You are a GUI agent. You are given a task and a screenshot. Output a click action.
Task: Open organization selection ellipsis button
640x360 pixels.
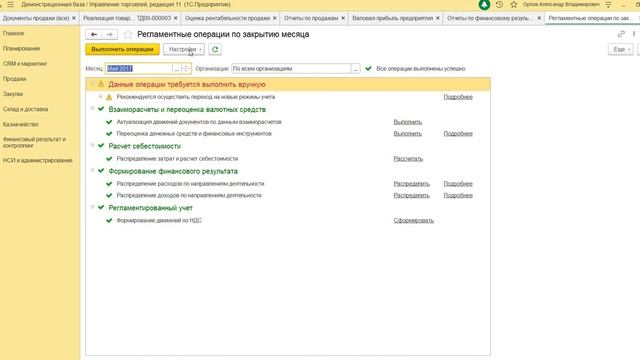[355, 69]
